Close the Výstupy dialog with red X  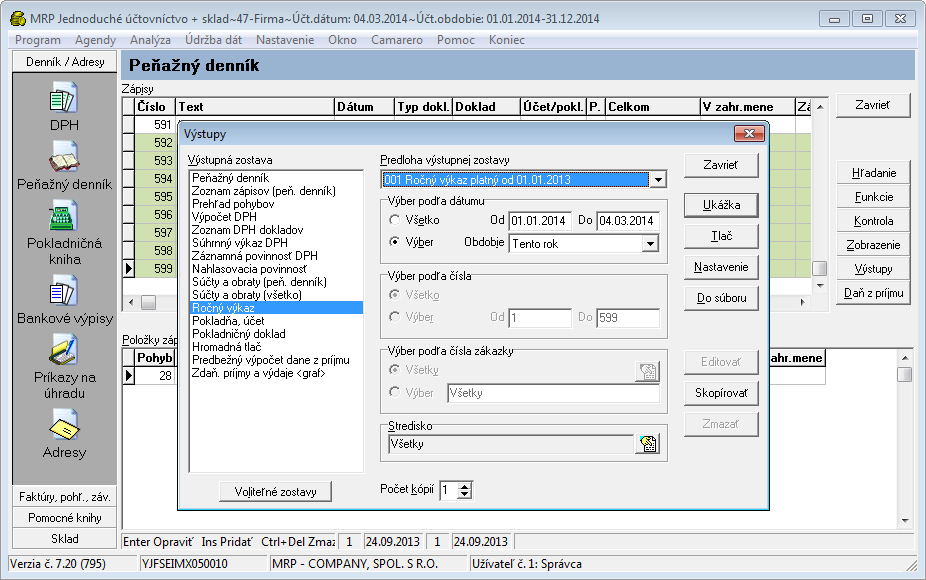[748, 134]
